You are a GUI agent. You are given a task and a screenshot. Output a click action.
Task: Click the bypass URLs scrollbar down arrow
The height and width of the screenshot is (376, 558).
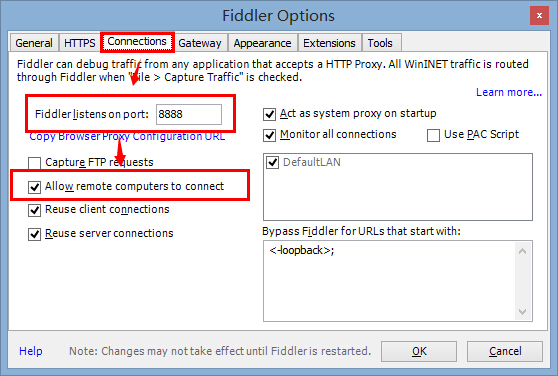pos(522,312)
